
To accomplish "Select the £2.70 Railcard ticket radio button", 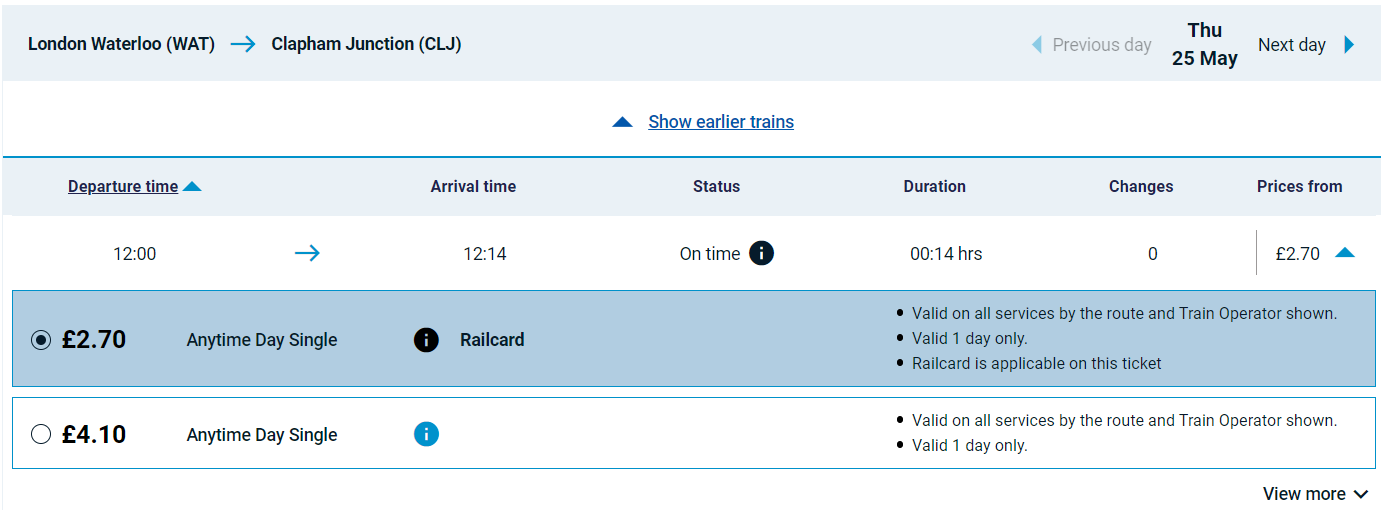I will 41,340.
